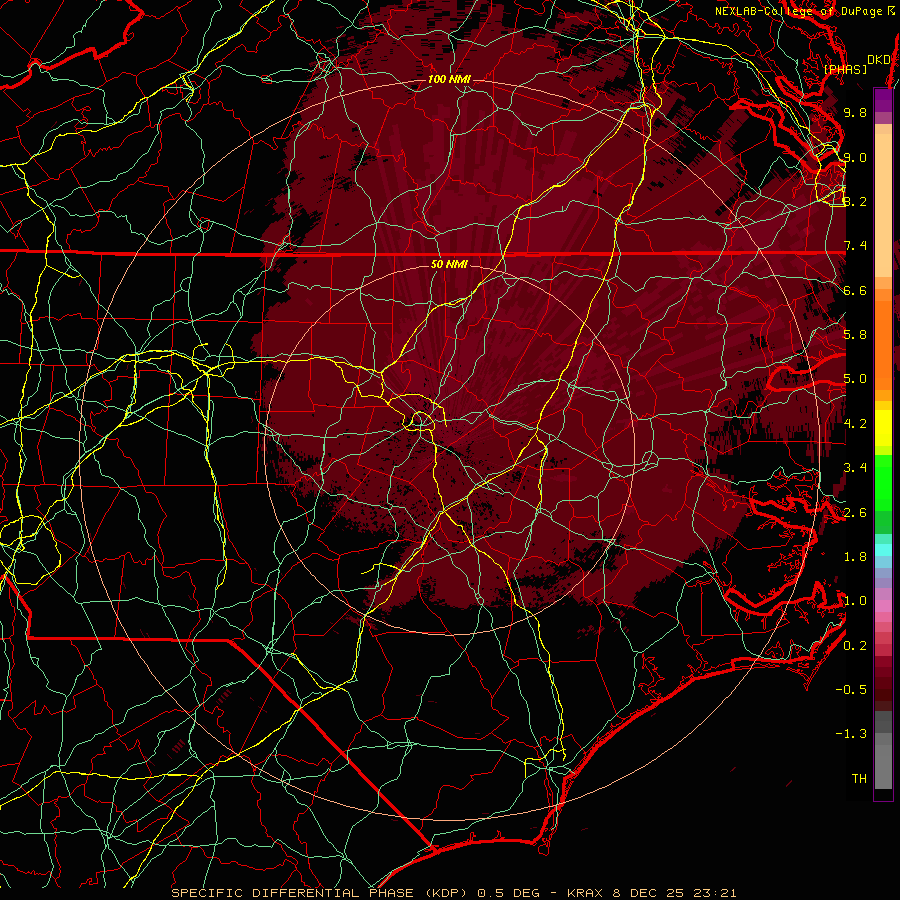The height and width of the screenshot is (900, 900).
Task: Click the -1.3 scale value label
Action: pyautogui.click(x=851, y=734)
